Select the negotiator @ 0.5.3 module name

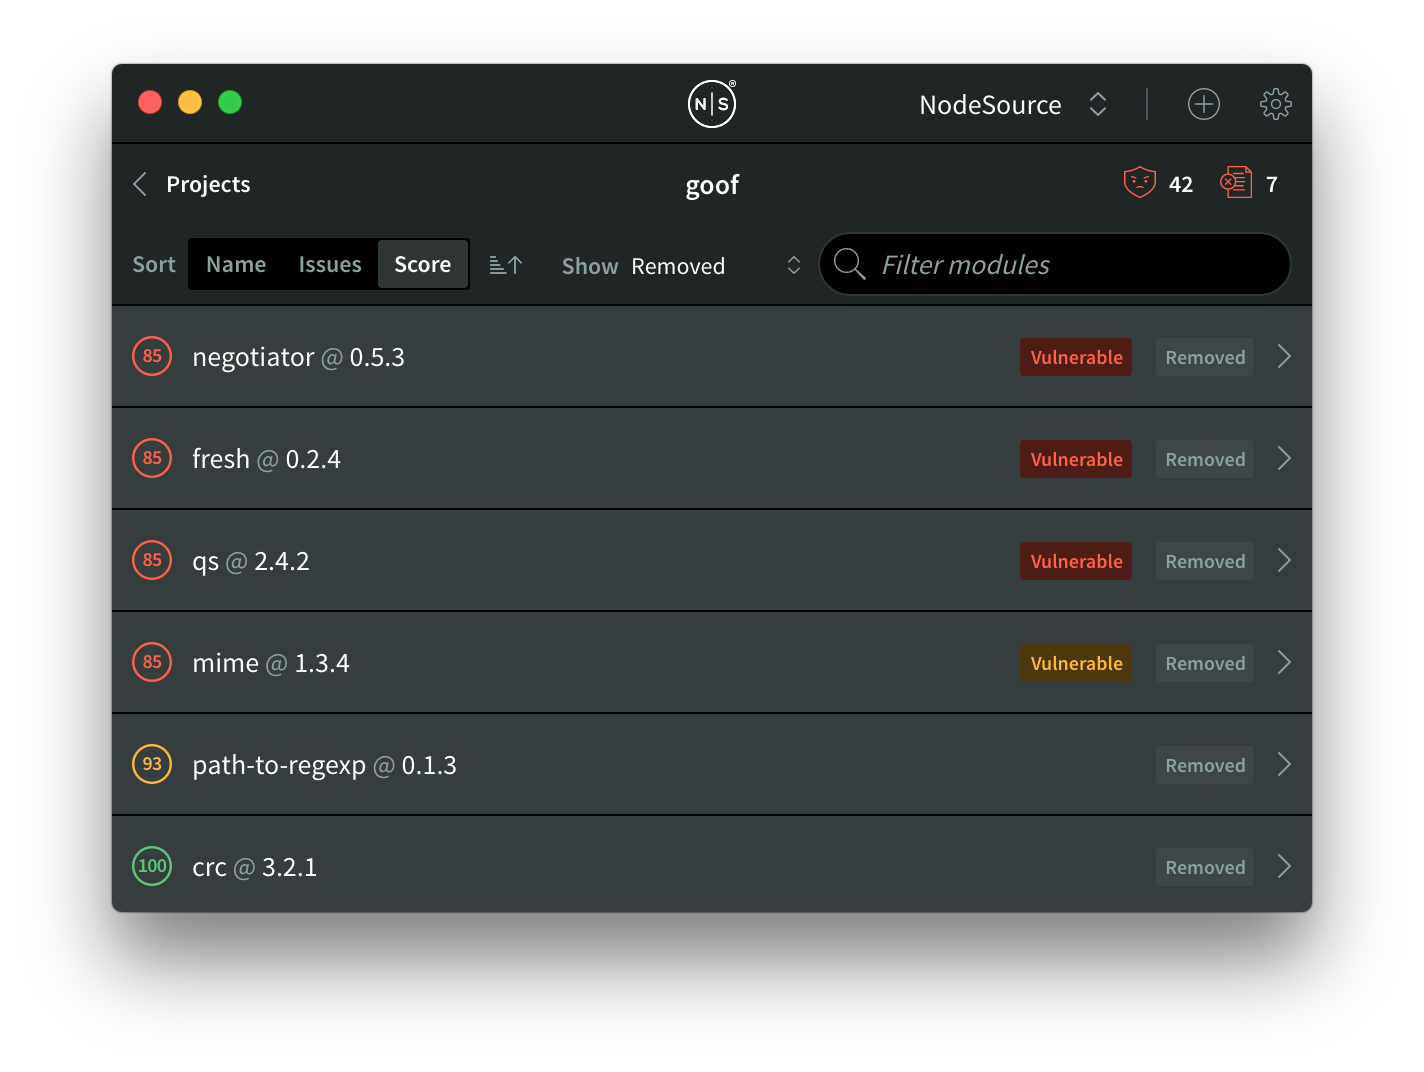pyautogui.click(x=298, y=357)
